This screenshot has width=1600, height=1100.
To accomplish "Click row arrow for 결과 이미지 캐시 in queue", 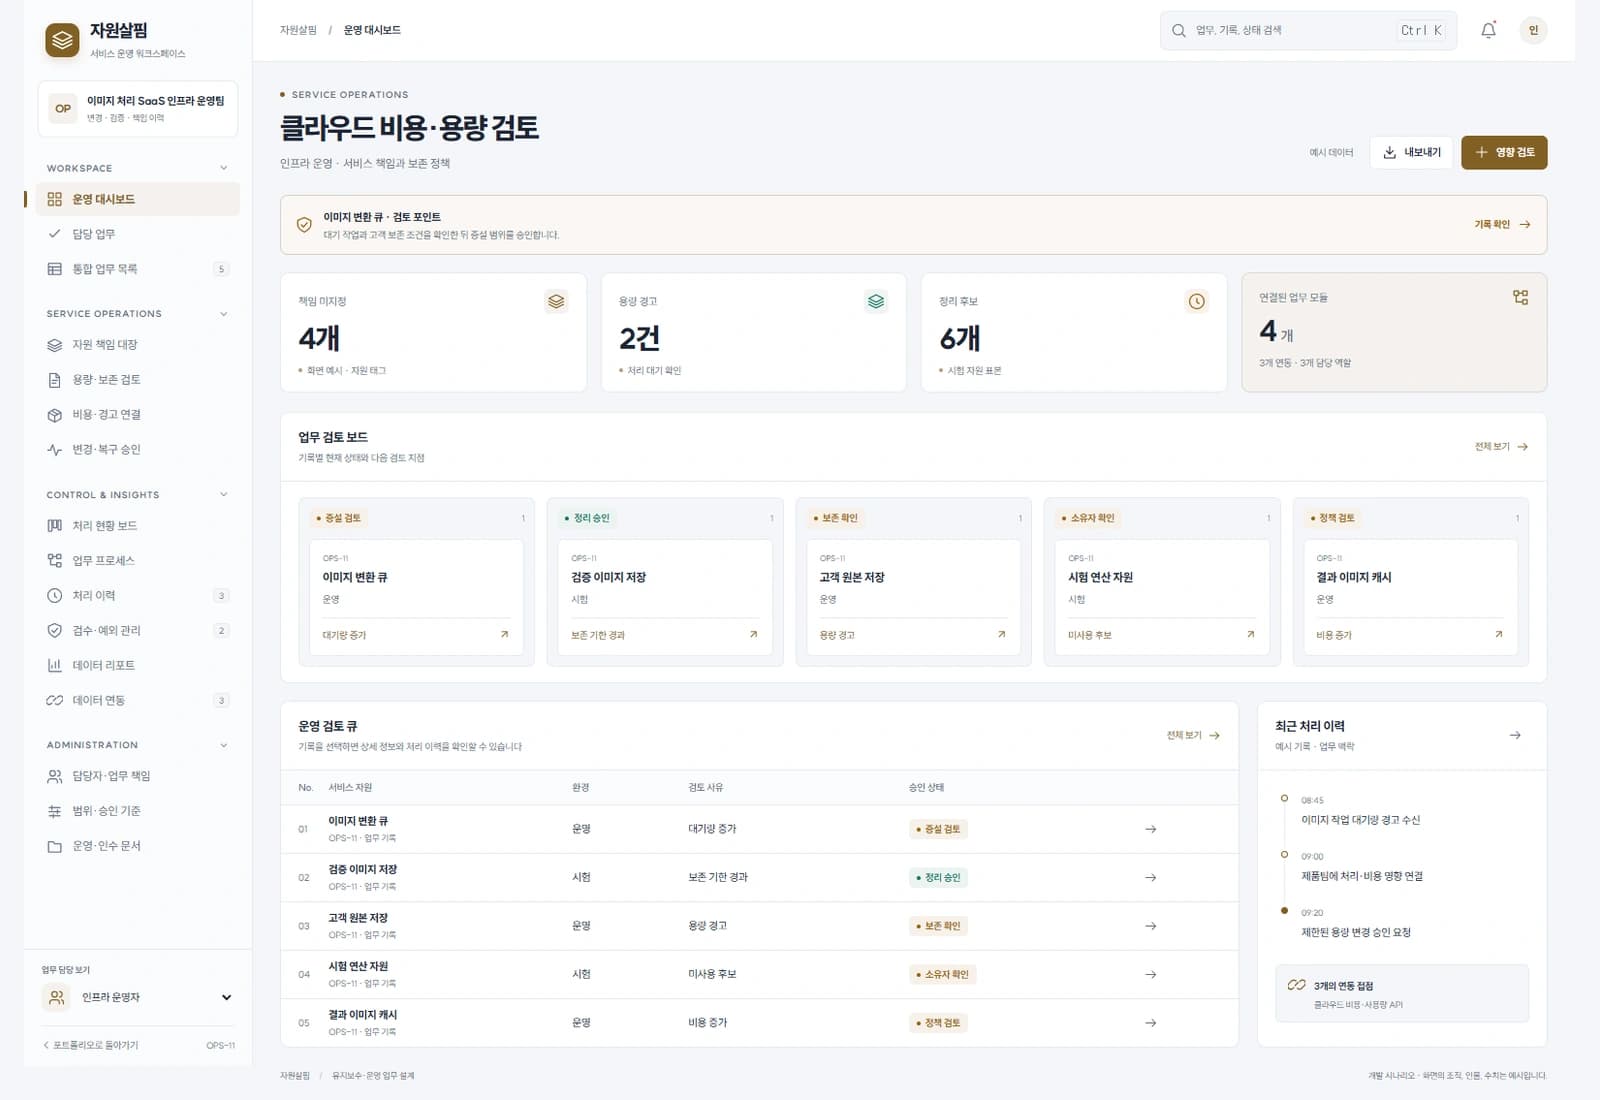I will click(x=1150, y=1023).
